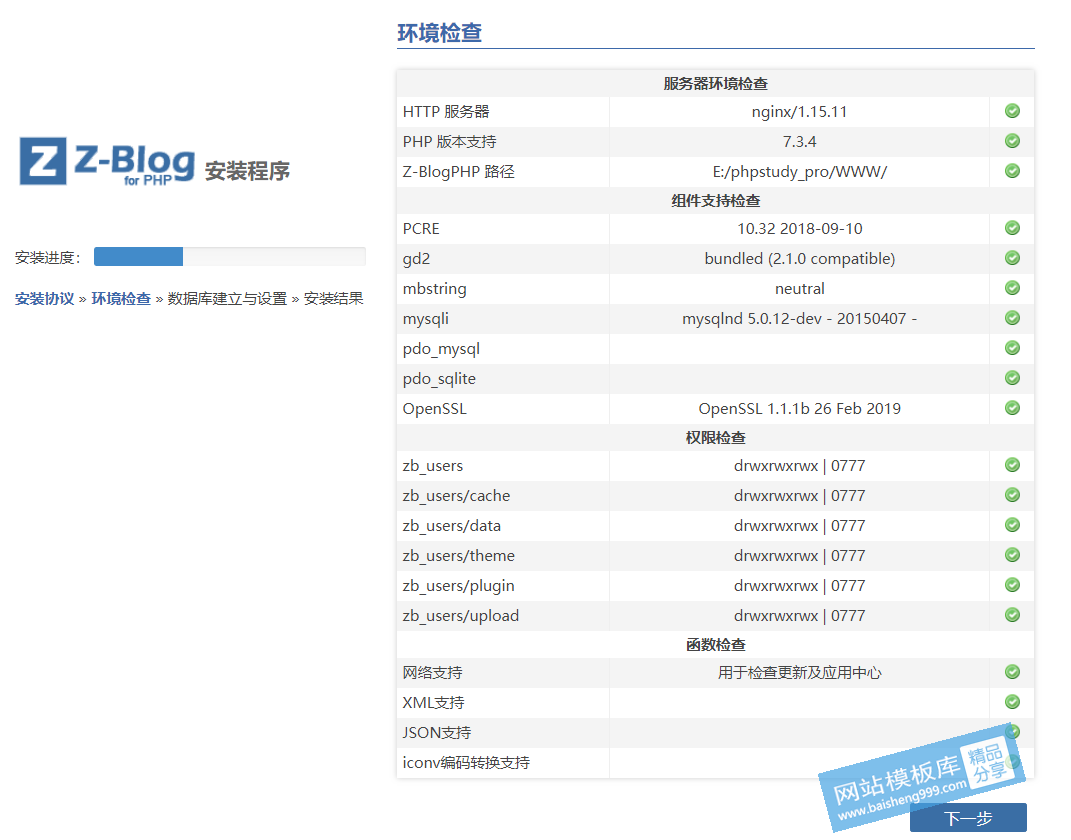Viewport: 1071px width, 840px height.
Task: Click green check icon for PCRE row
Action: point(1012,228)
